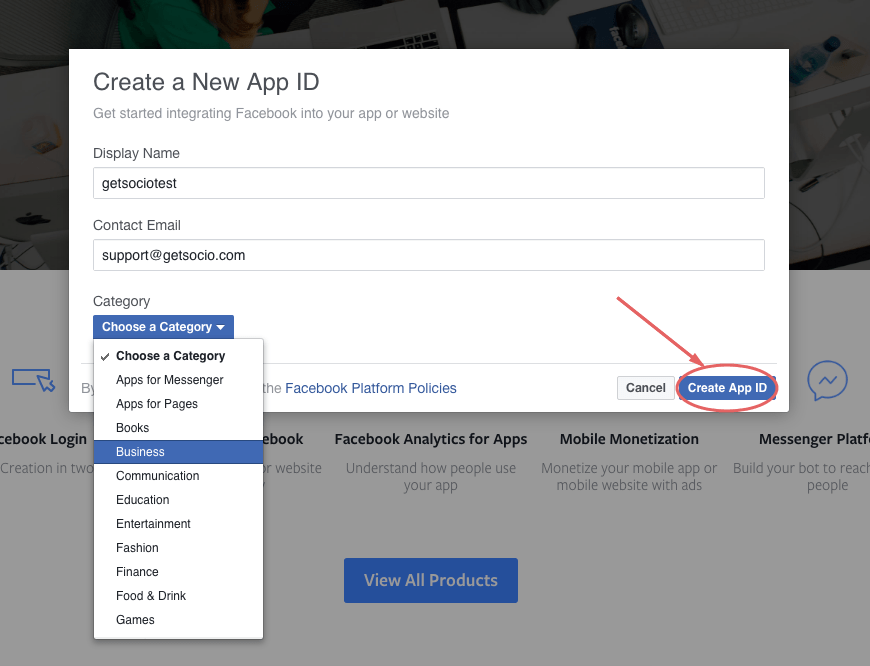Viewport: 870px width, 666px height.
Task: Select Fashion in the category list
Action: (178, 548)
